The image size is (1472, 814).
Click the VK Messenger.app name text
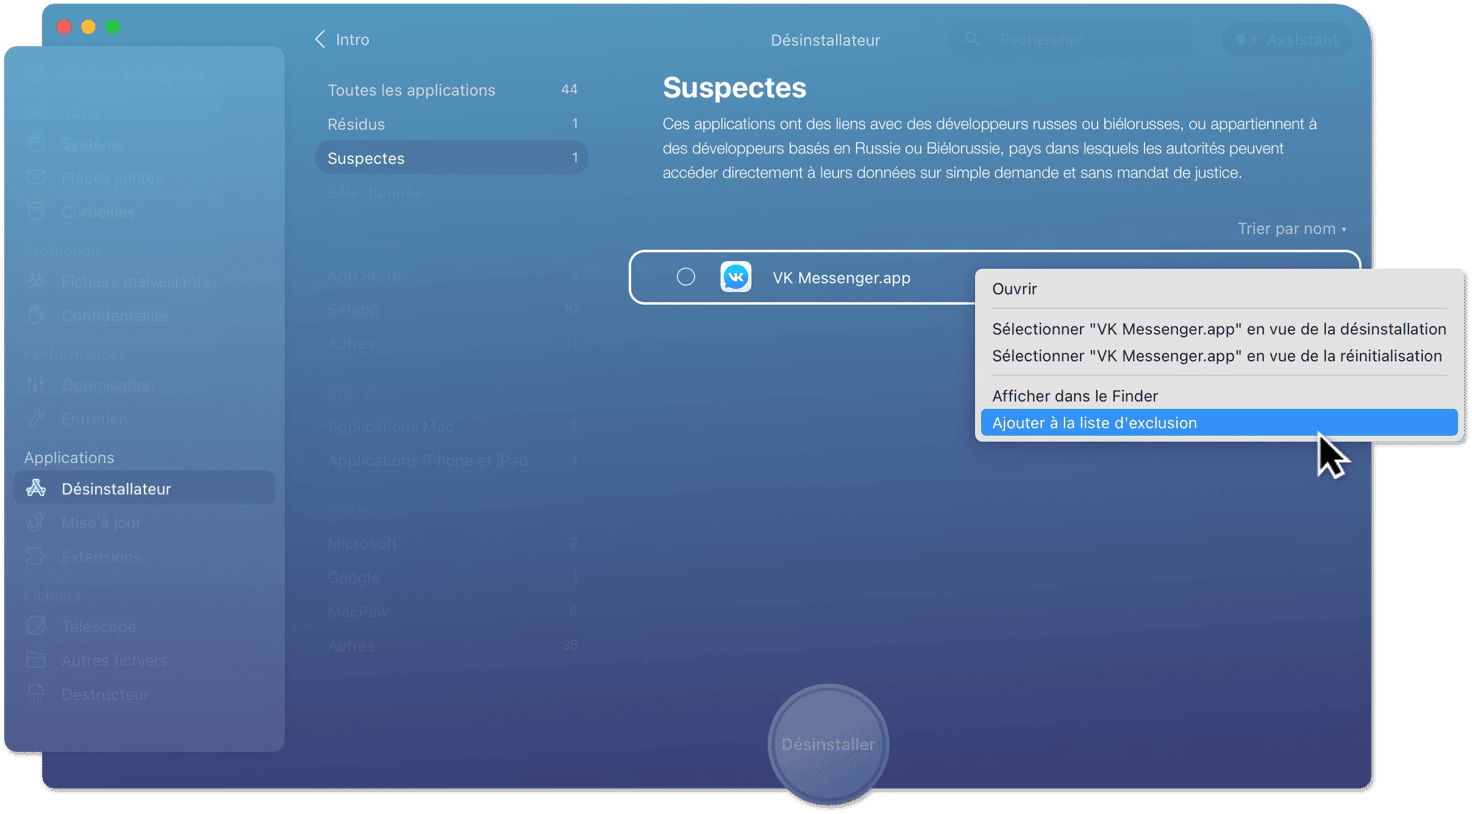tap(841, 278)
